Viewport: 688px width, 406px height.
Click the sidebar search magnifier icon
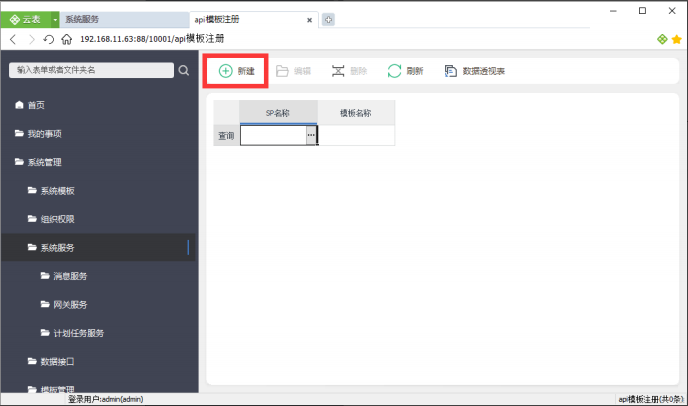tap(184, 70)
